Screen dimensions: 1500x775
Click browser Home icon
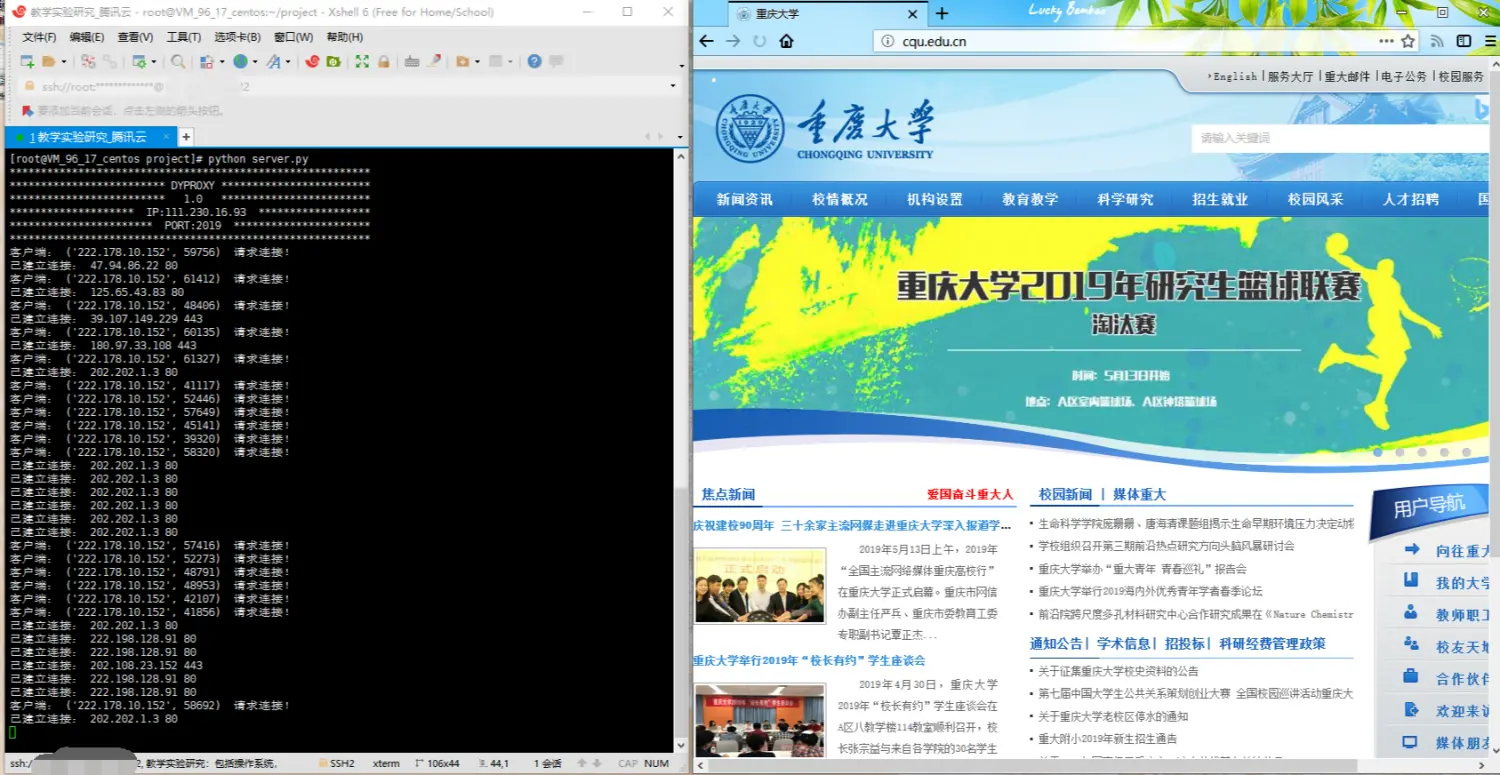(786, 41)
